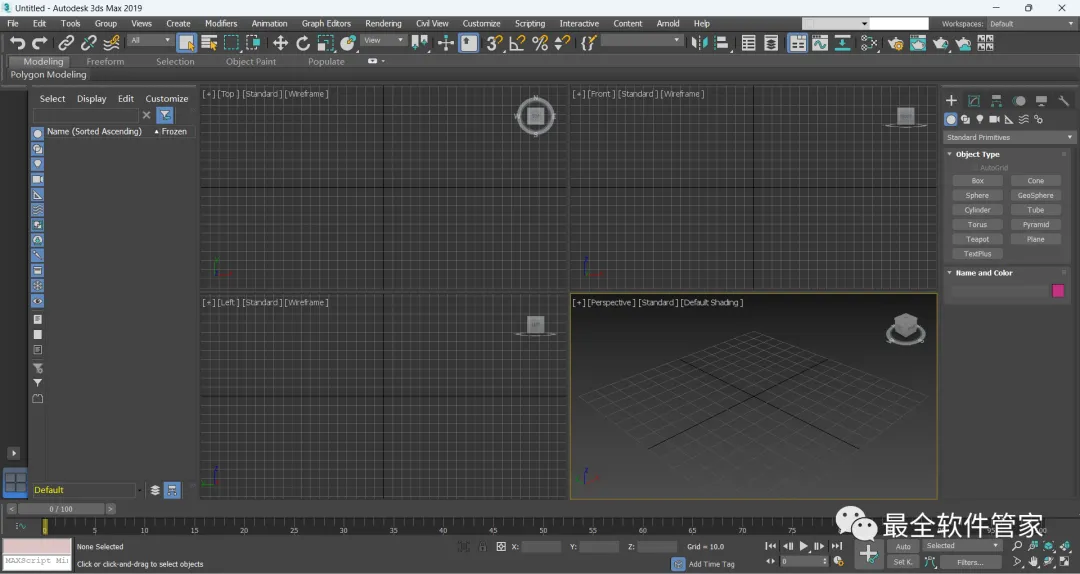Toggle Angle Snap in the toolbar
This screenshot has height=574, width=1080.
click(517, 43)
